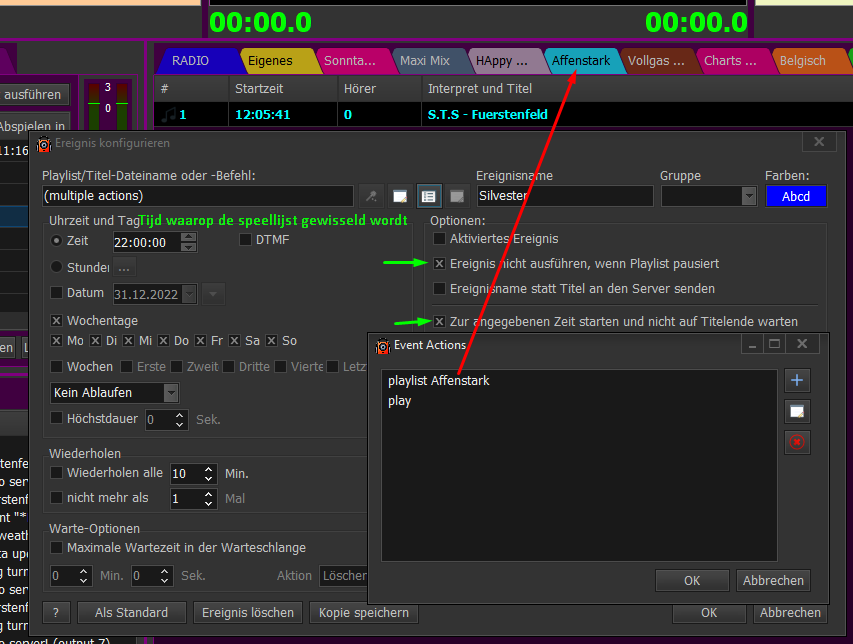Screen dimensions: 853x644
Task: Enable the Datum checkbox
Action: [x=56, y=293]
